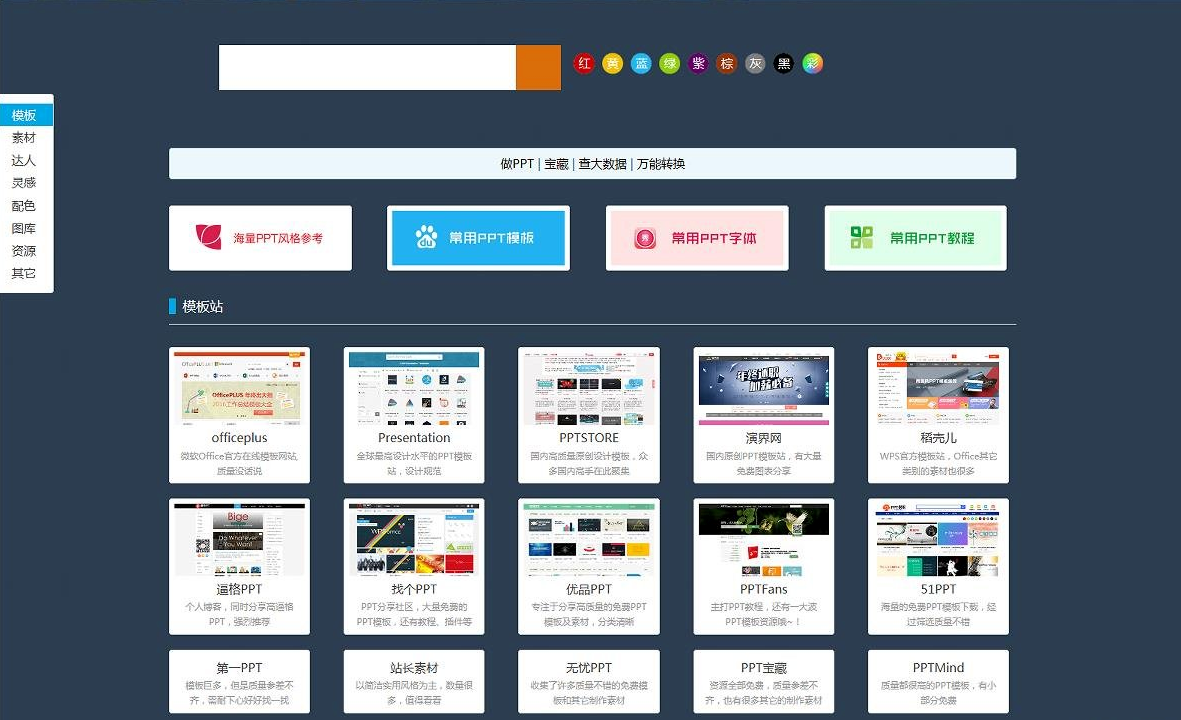Open the 常用PPT模板 text label
Image resolution: width=1181 pixels, height=720 pixels.
click(x=491, y=238)
